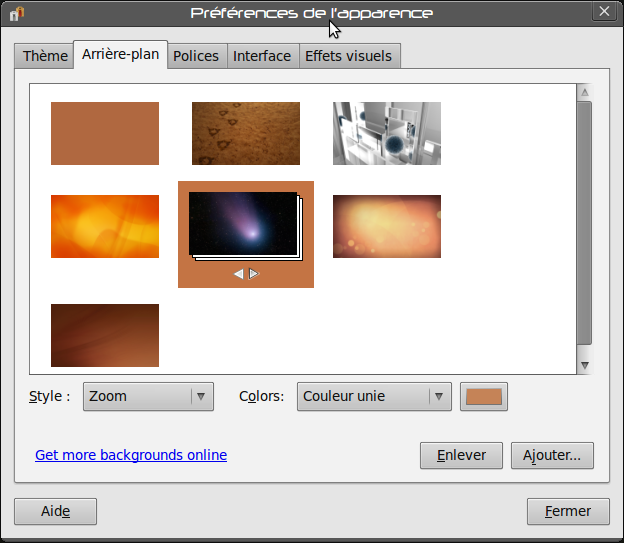
Task: Open the Effets visuels tab
Action: click(x=349, y=56)
